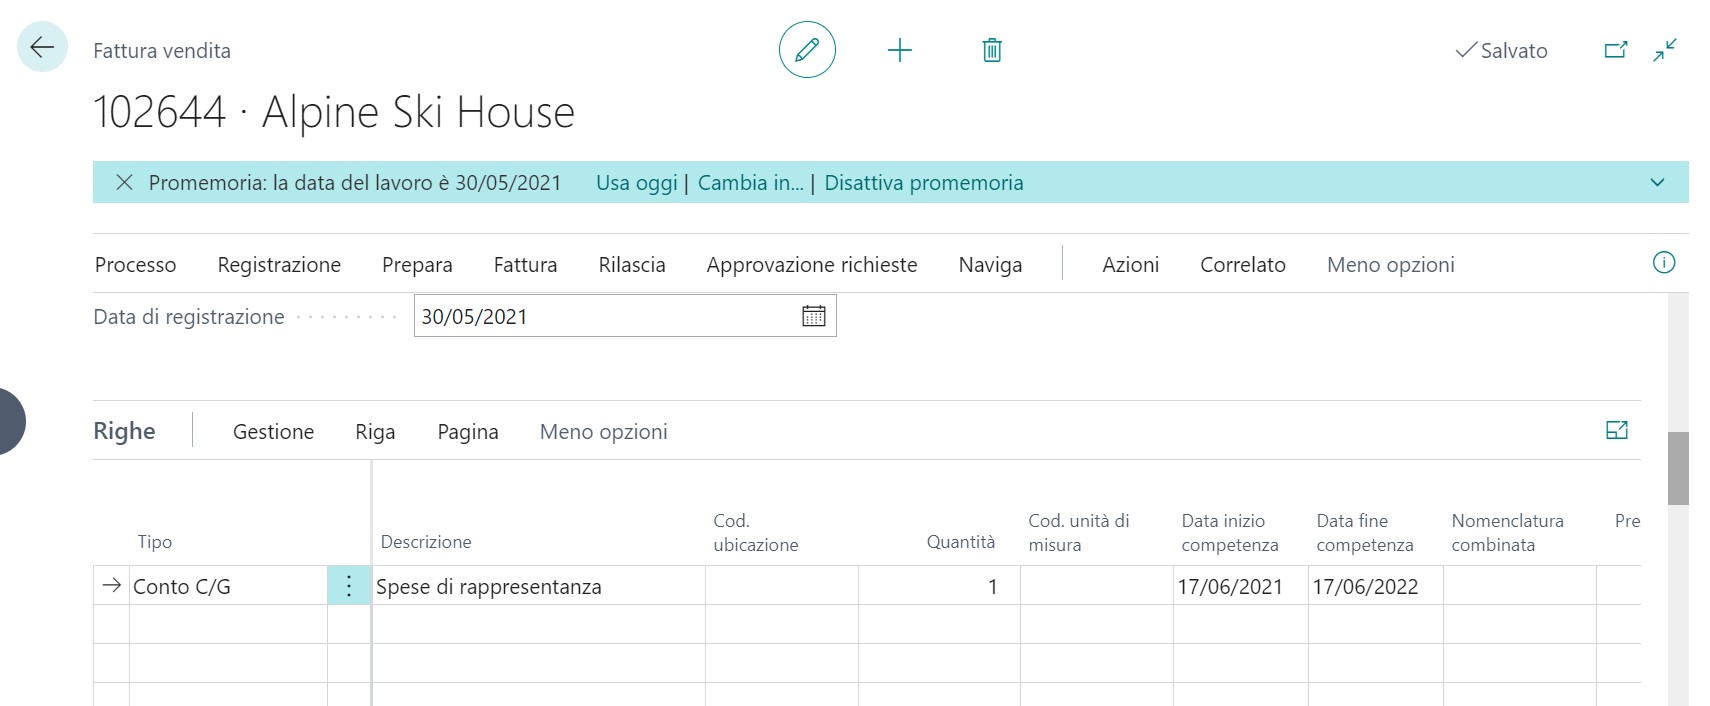Open the Gestione lines menu

click(x=273, y=432)
